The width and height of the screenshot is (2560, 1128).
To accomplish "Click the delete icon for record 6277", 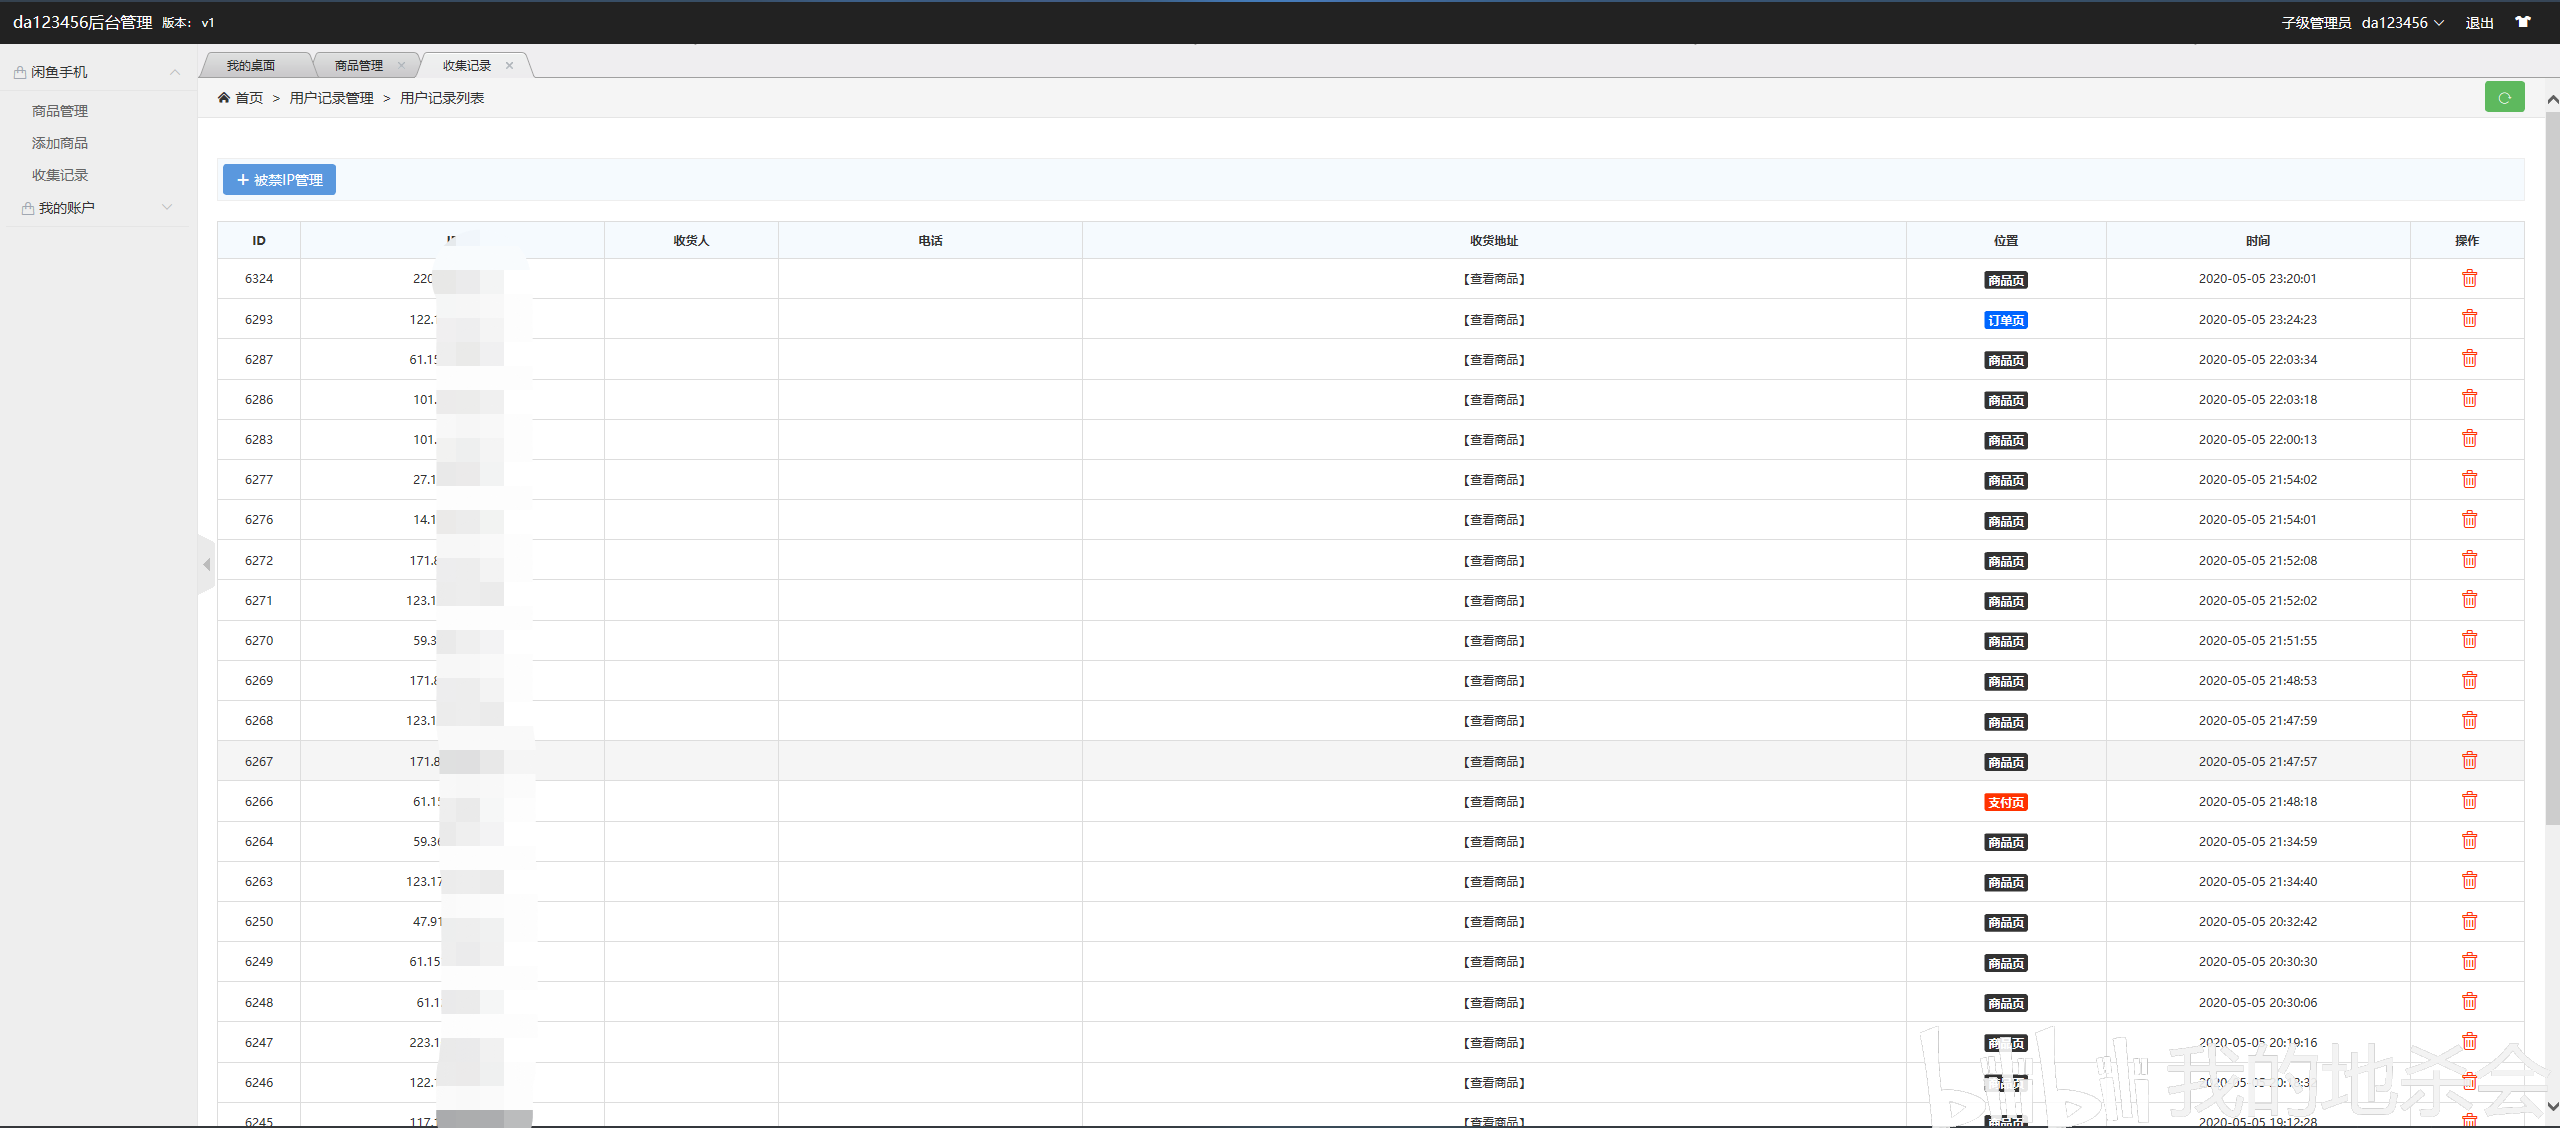I will coord(2469,480).
